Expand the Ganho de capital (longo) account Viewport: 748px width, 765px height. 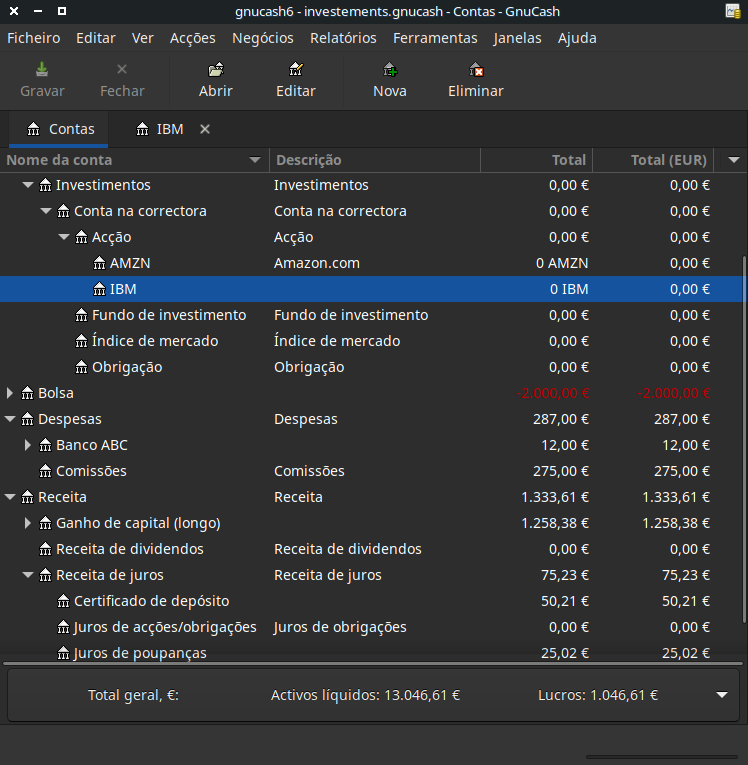coord(29,523)
